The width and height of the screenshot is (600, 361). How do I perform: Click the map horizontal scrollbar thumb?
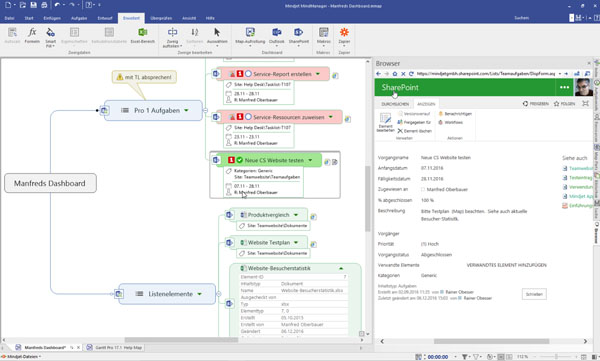(181, 340)
